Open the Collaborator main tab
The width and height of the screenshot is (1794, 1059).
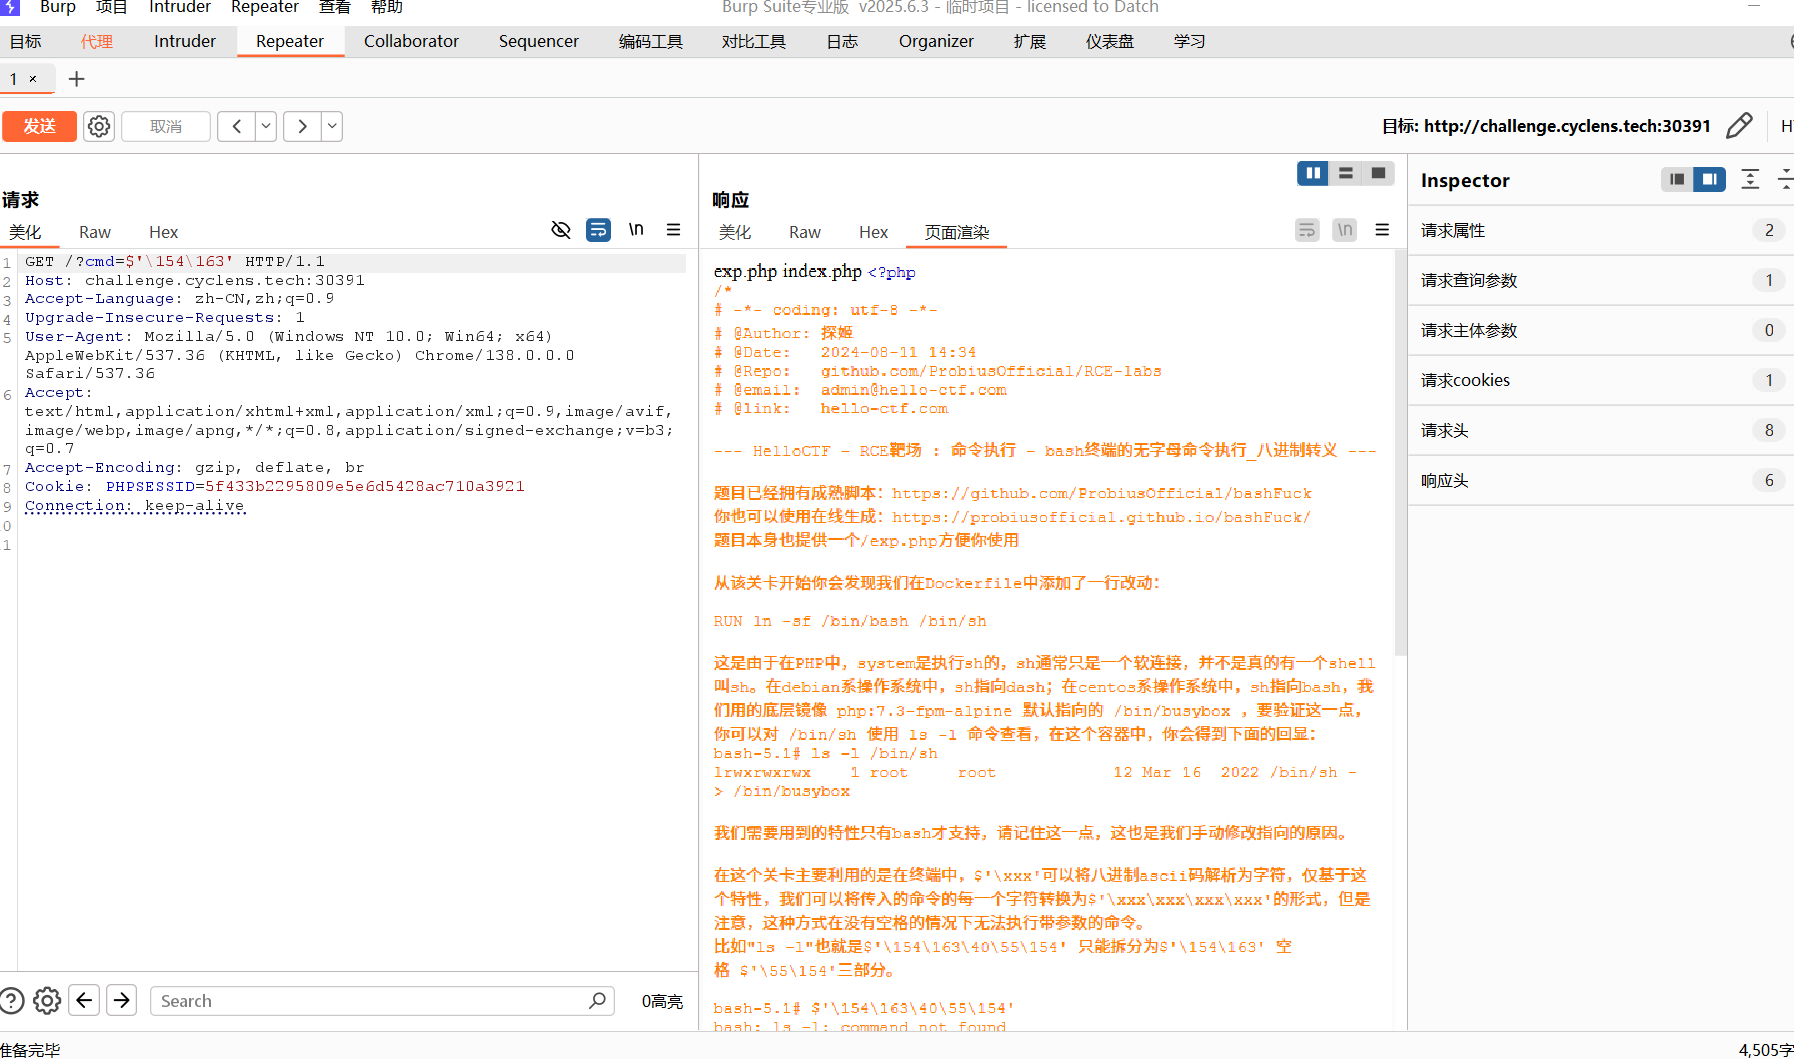coord(411,41)
